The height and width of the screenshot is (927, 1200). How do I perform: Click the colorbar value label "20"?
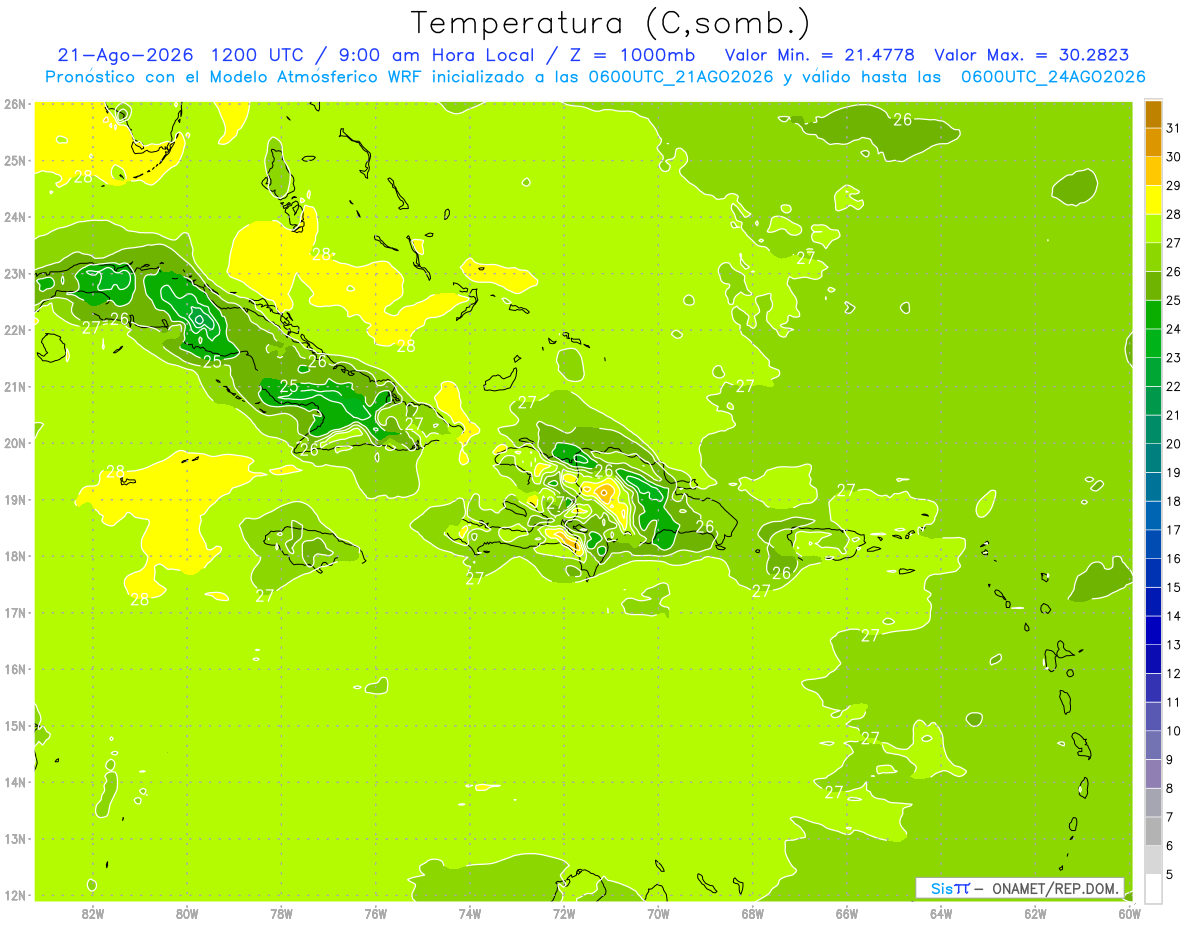coord(1173,444)
